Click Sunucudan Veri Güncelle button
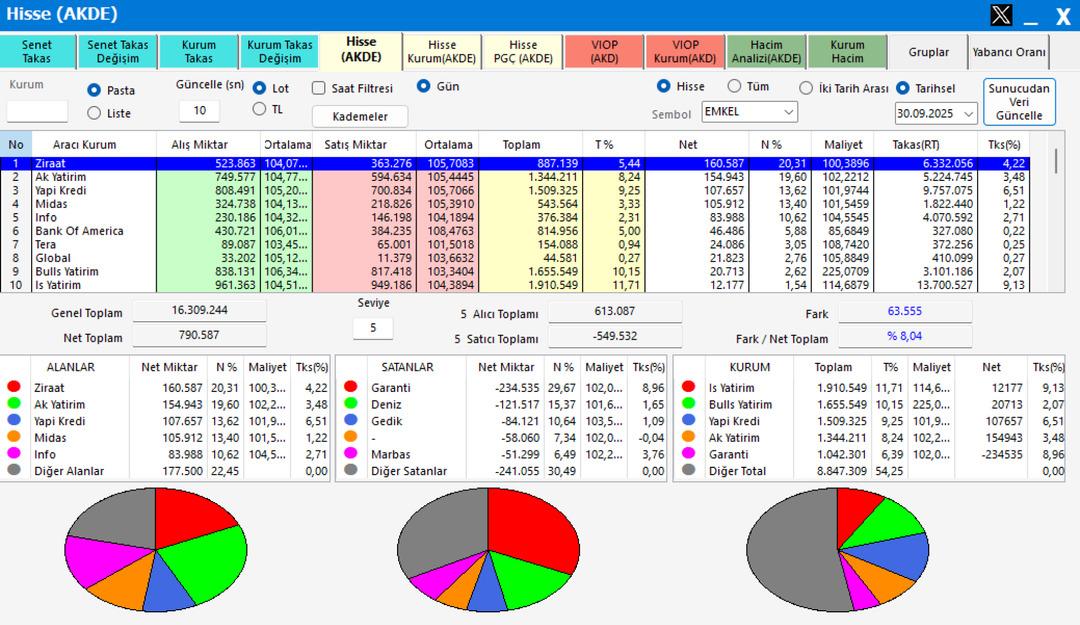 tap(1019, 102)
